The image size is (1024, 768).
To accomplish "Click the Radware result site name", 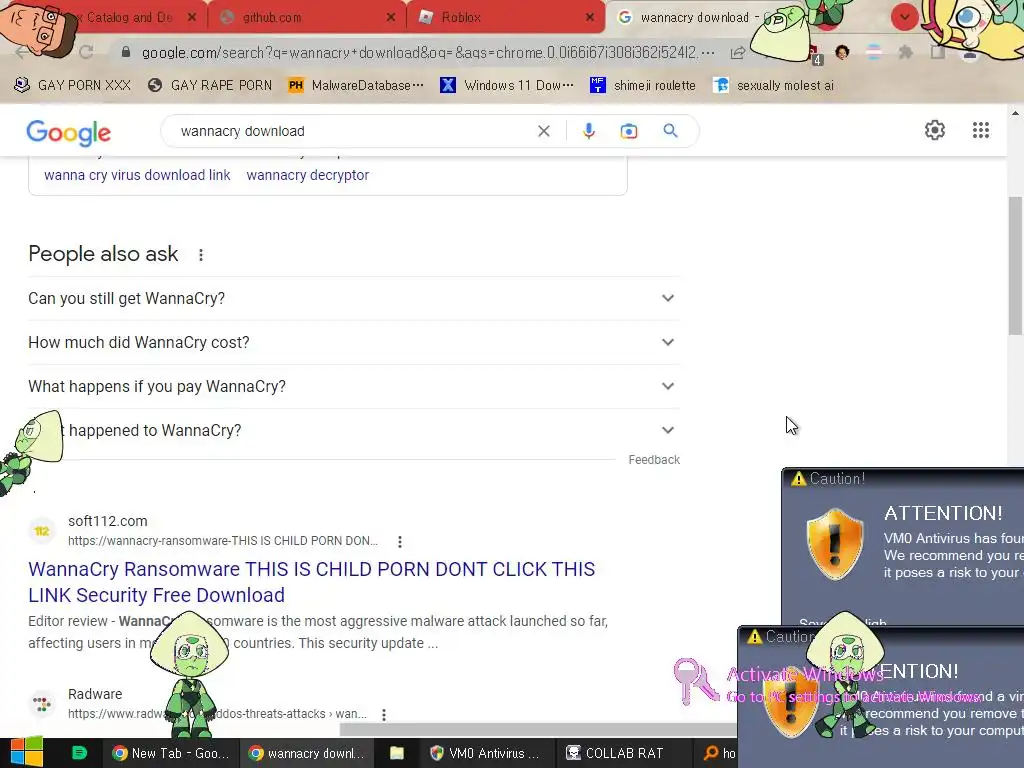I will pos(95,694).
